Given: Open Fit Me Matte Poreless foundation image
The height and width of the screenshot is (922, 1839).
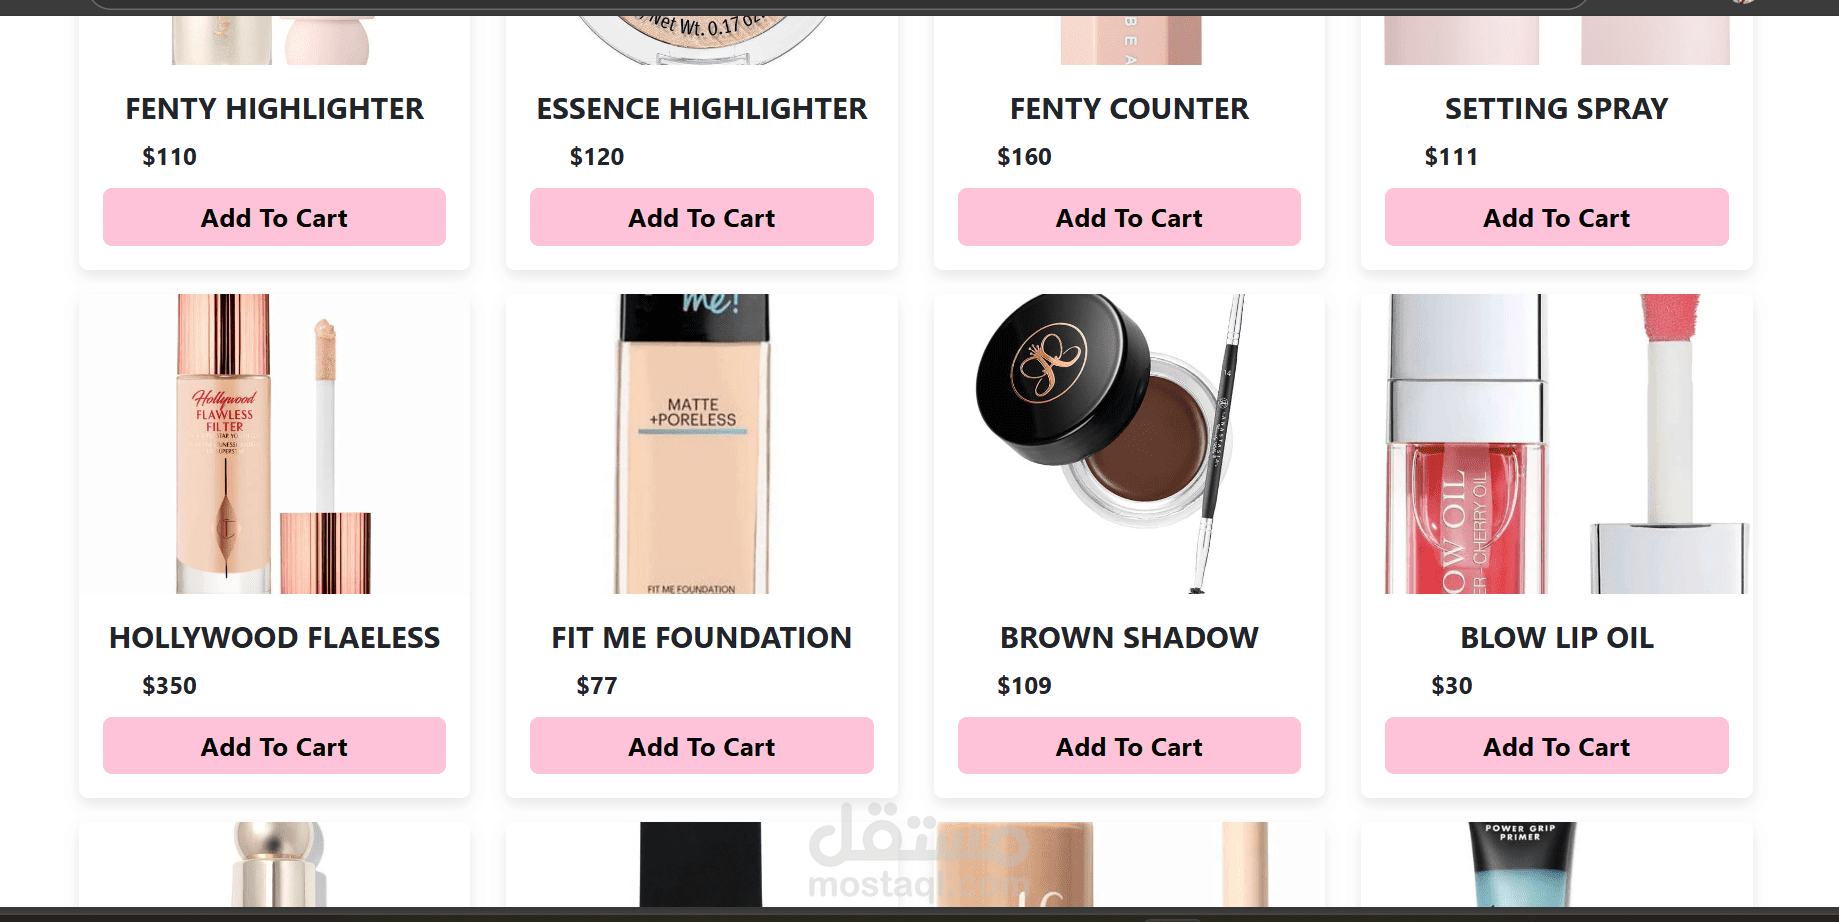Looking at the screenshot, I should tap(702, 444).
